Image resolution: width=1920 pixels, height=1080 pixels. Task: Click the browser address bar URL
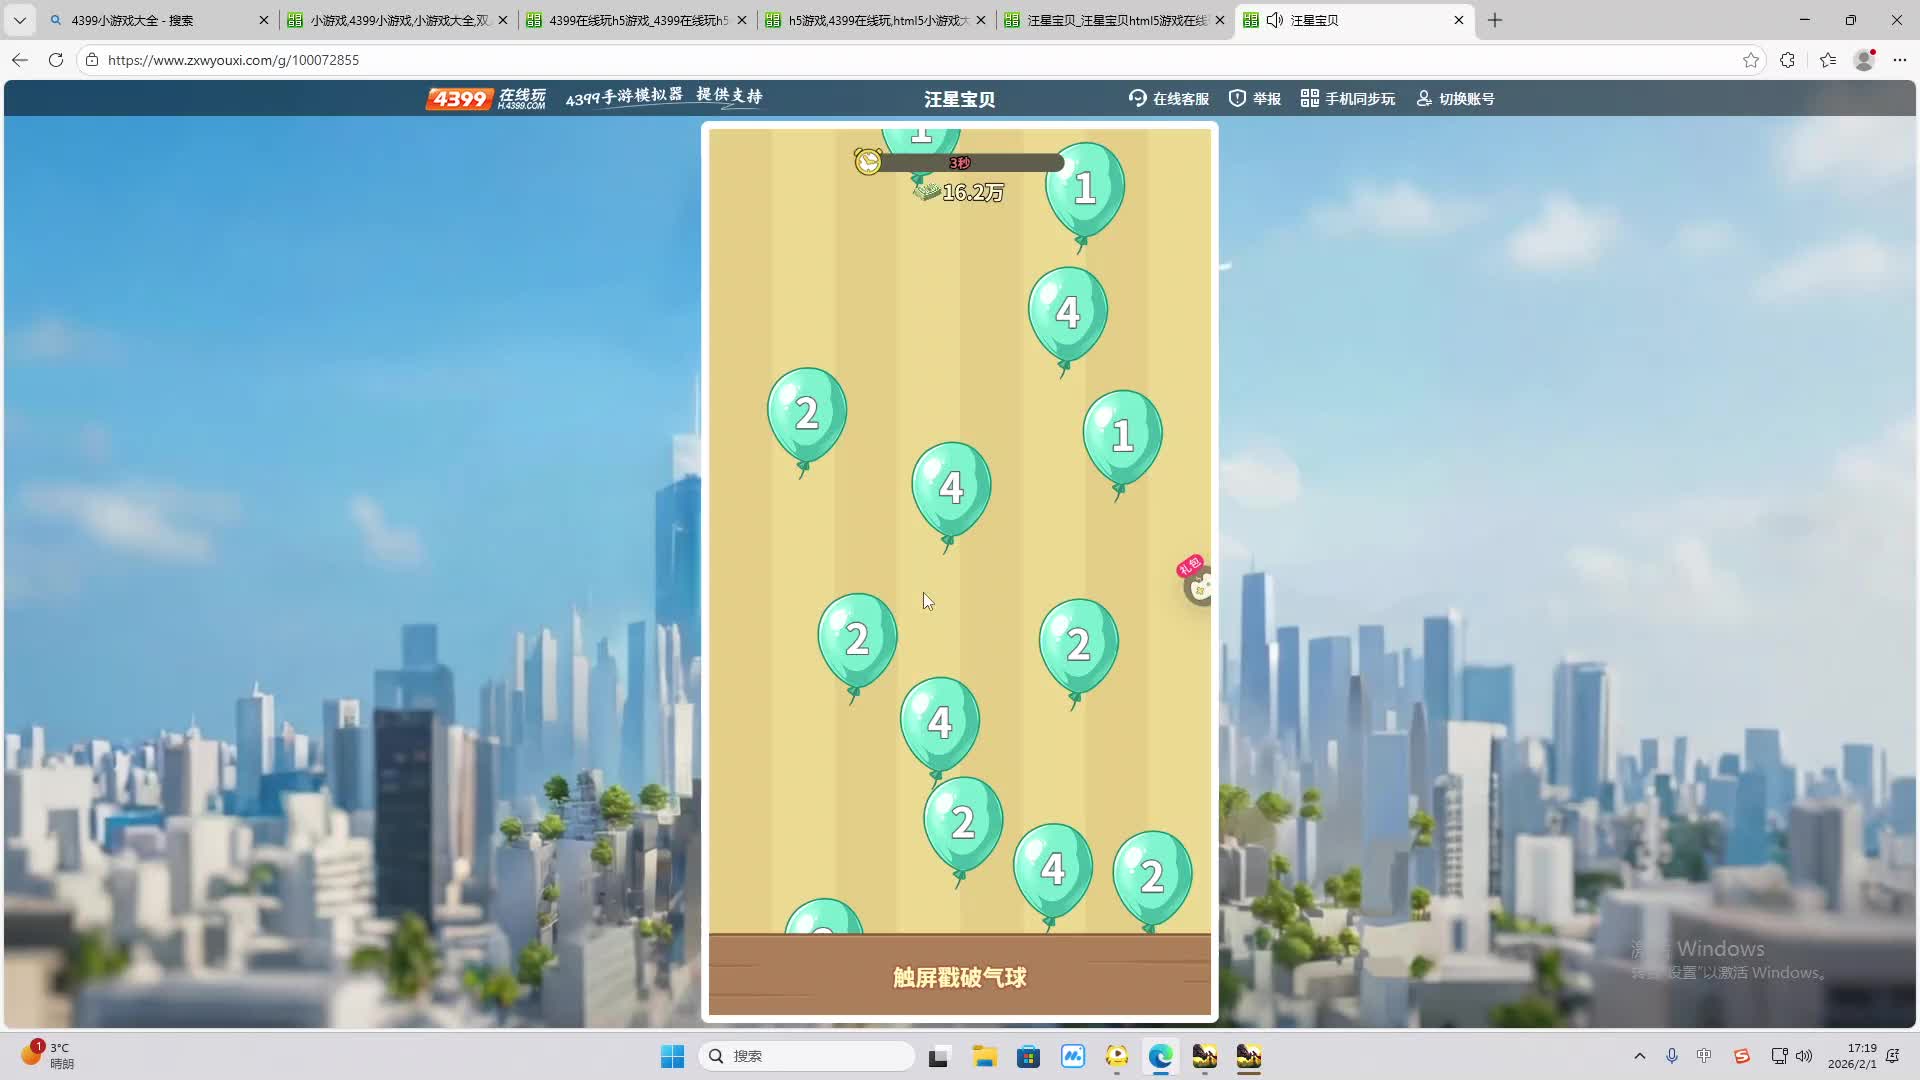pyautogui.click(x=233, y=60)
